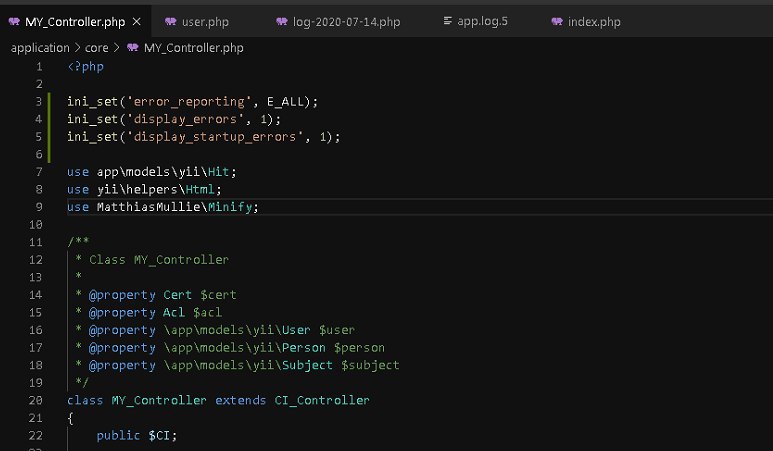Click 'extends' keyword on line 20
This screenshot has width=773, height=451.
[x=241, y=400]
